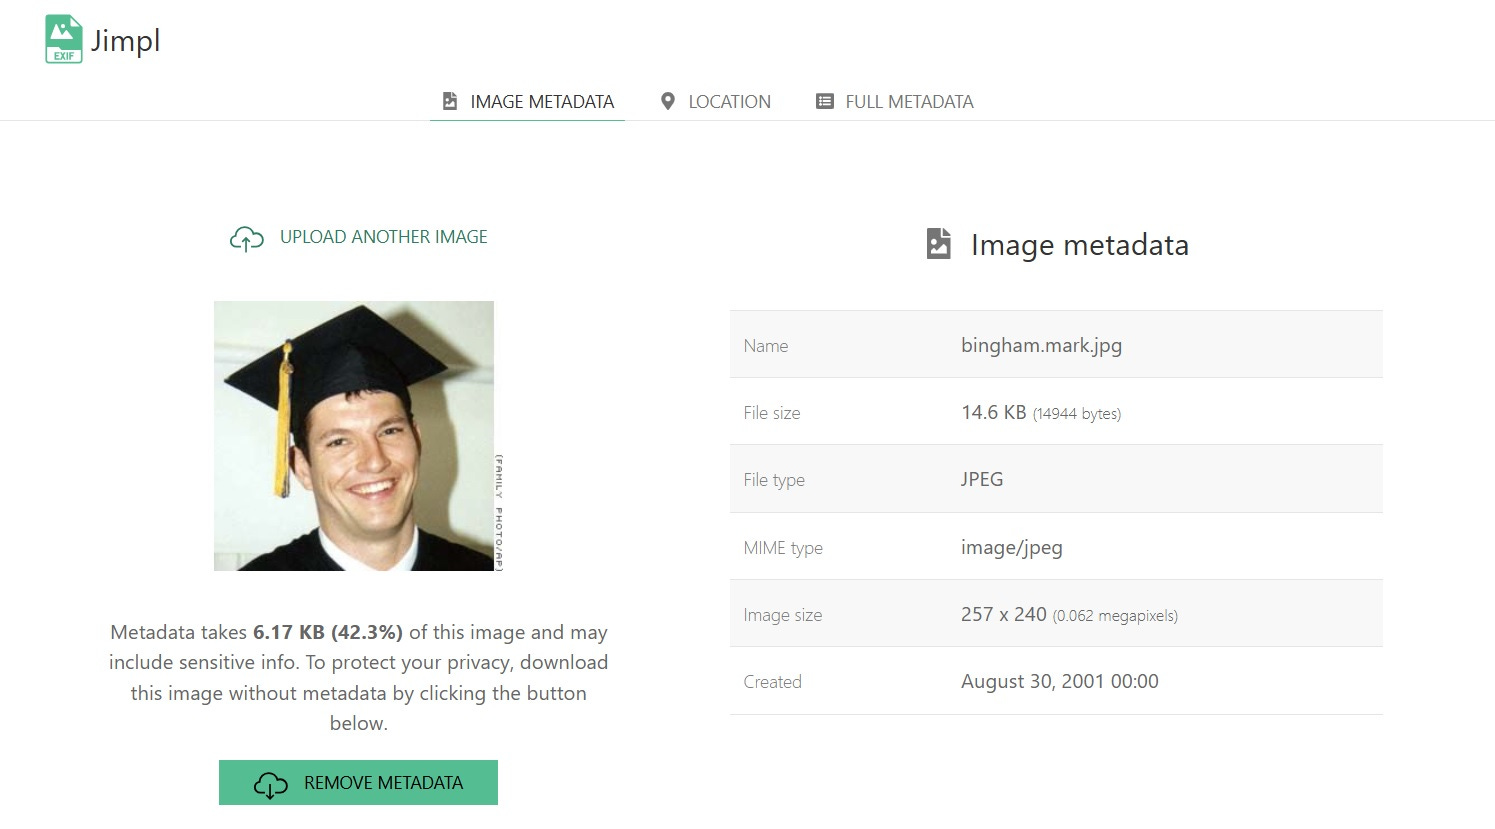The height and width of the screenshot is (829, 1495).
Task: Click the 'Name' row label
Action: tap(766, 346)
